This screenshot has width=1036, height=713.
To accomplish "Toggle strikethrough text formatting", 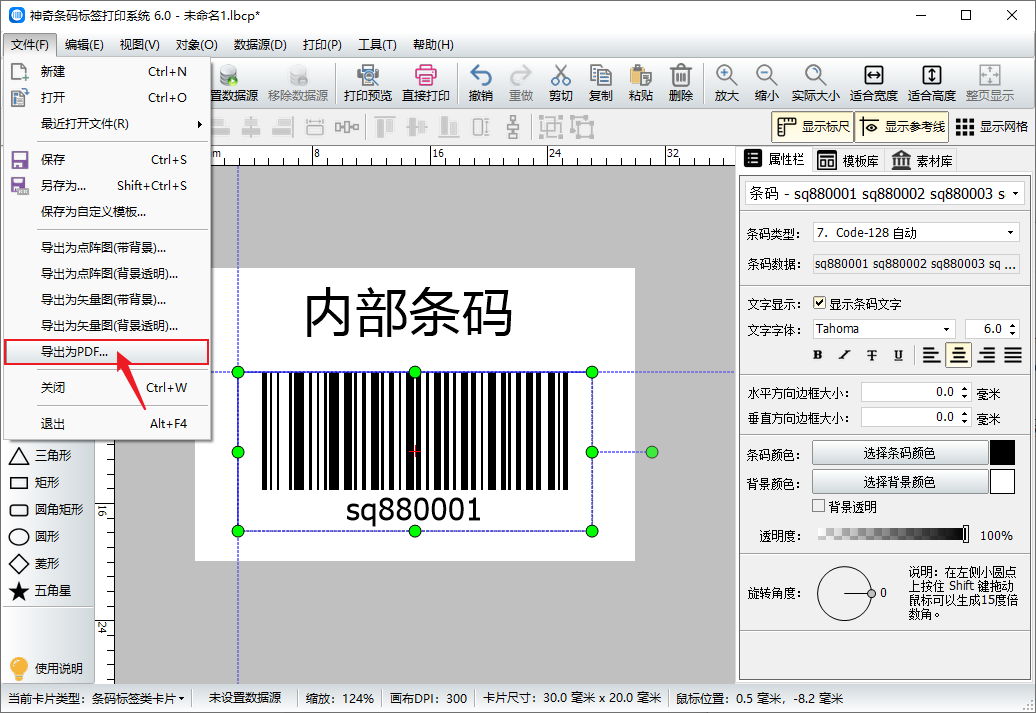I will [x=871, y=355].
